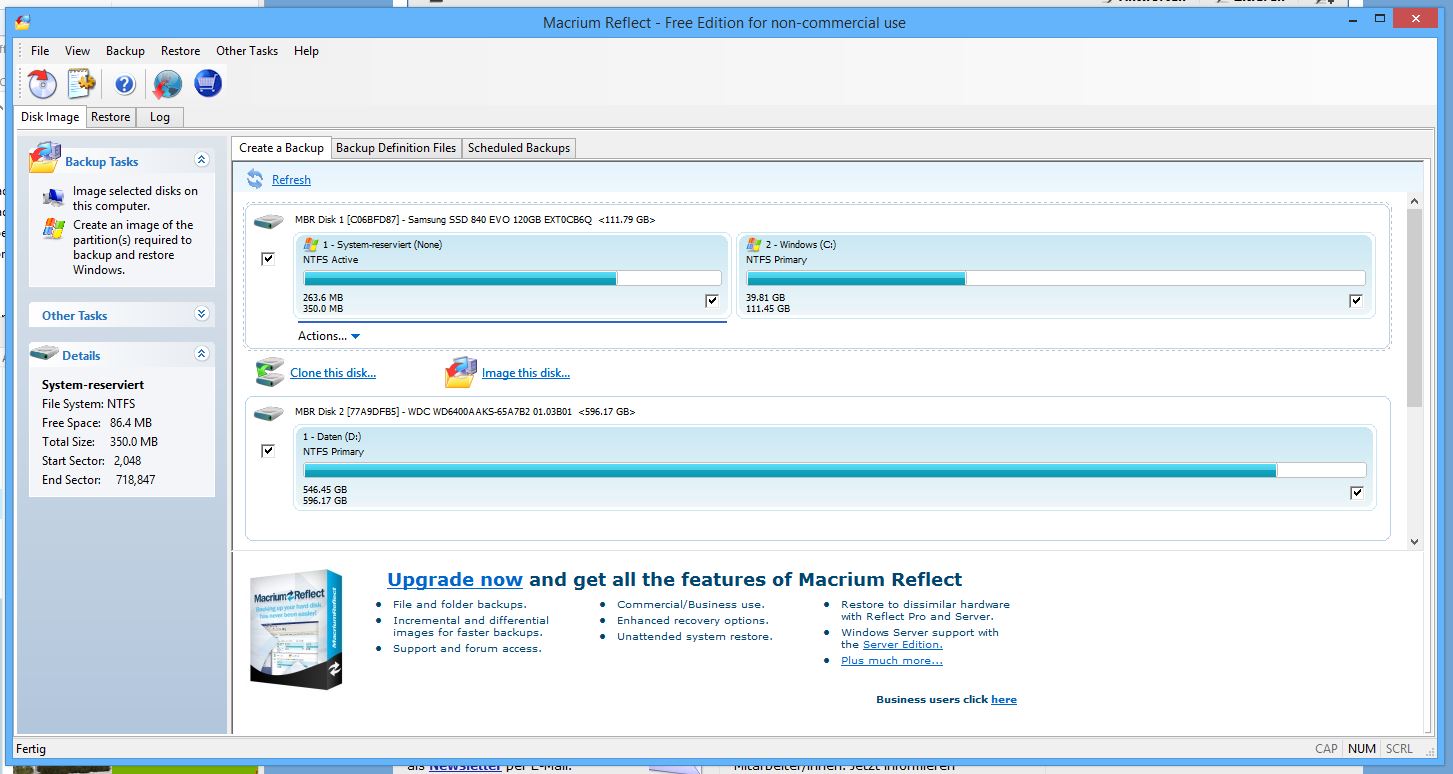Click the computer icon beside Image selected disks

(x=53, y=197)
